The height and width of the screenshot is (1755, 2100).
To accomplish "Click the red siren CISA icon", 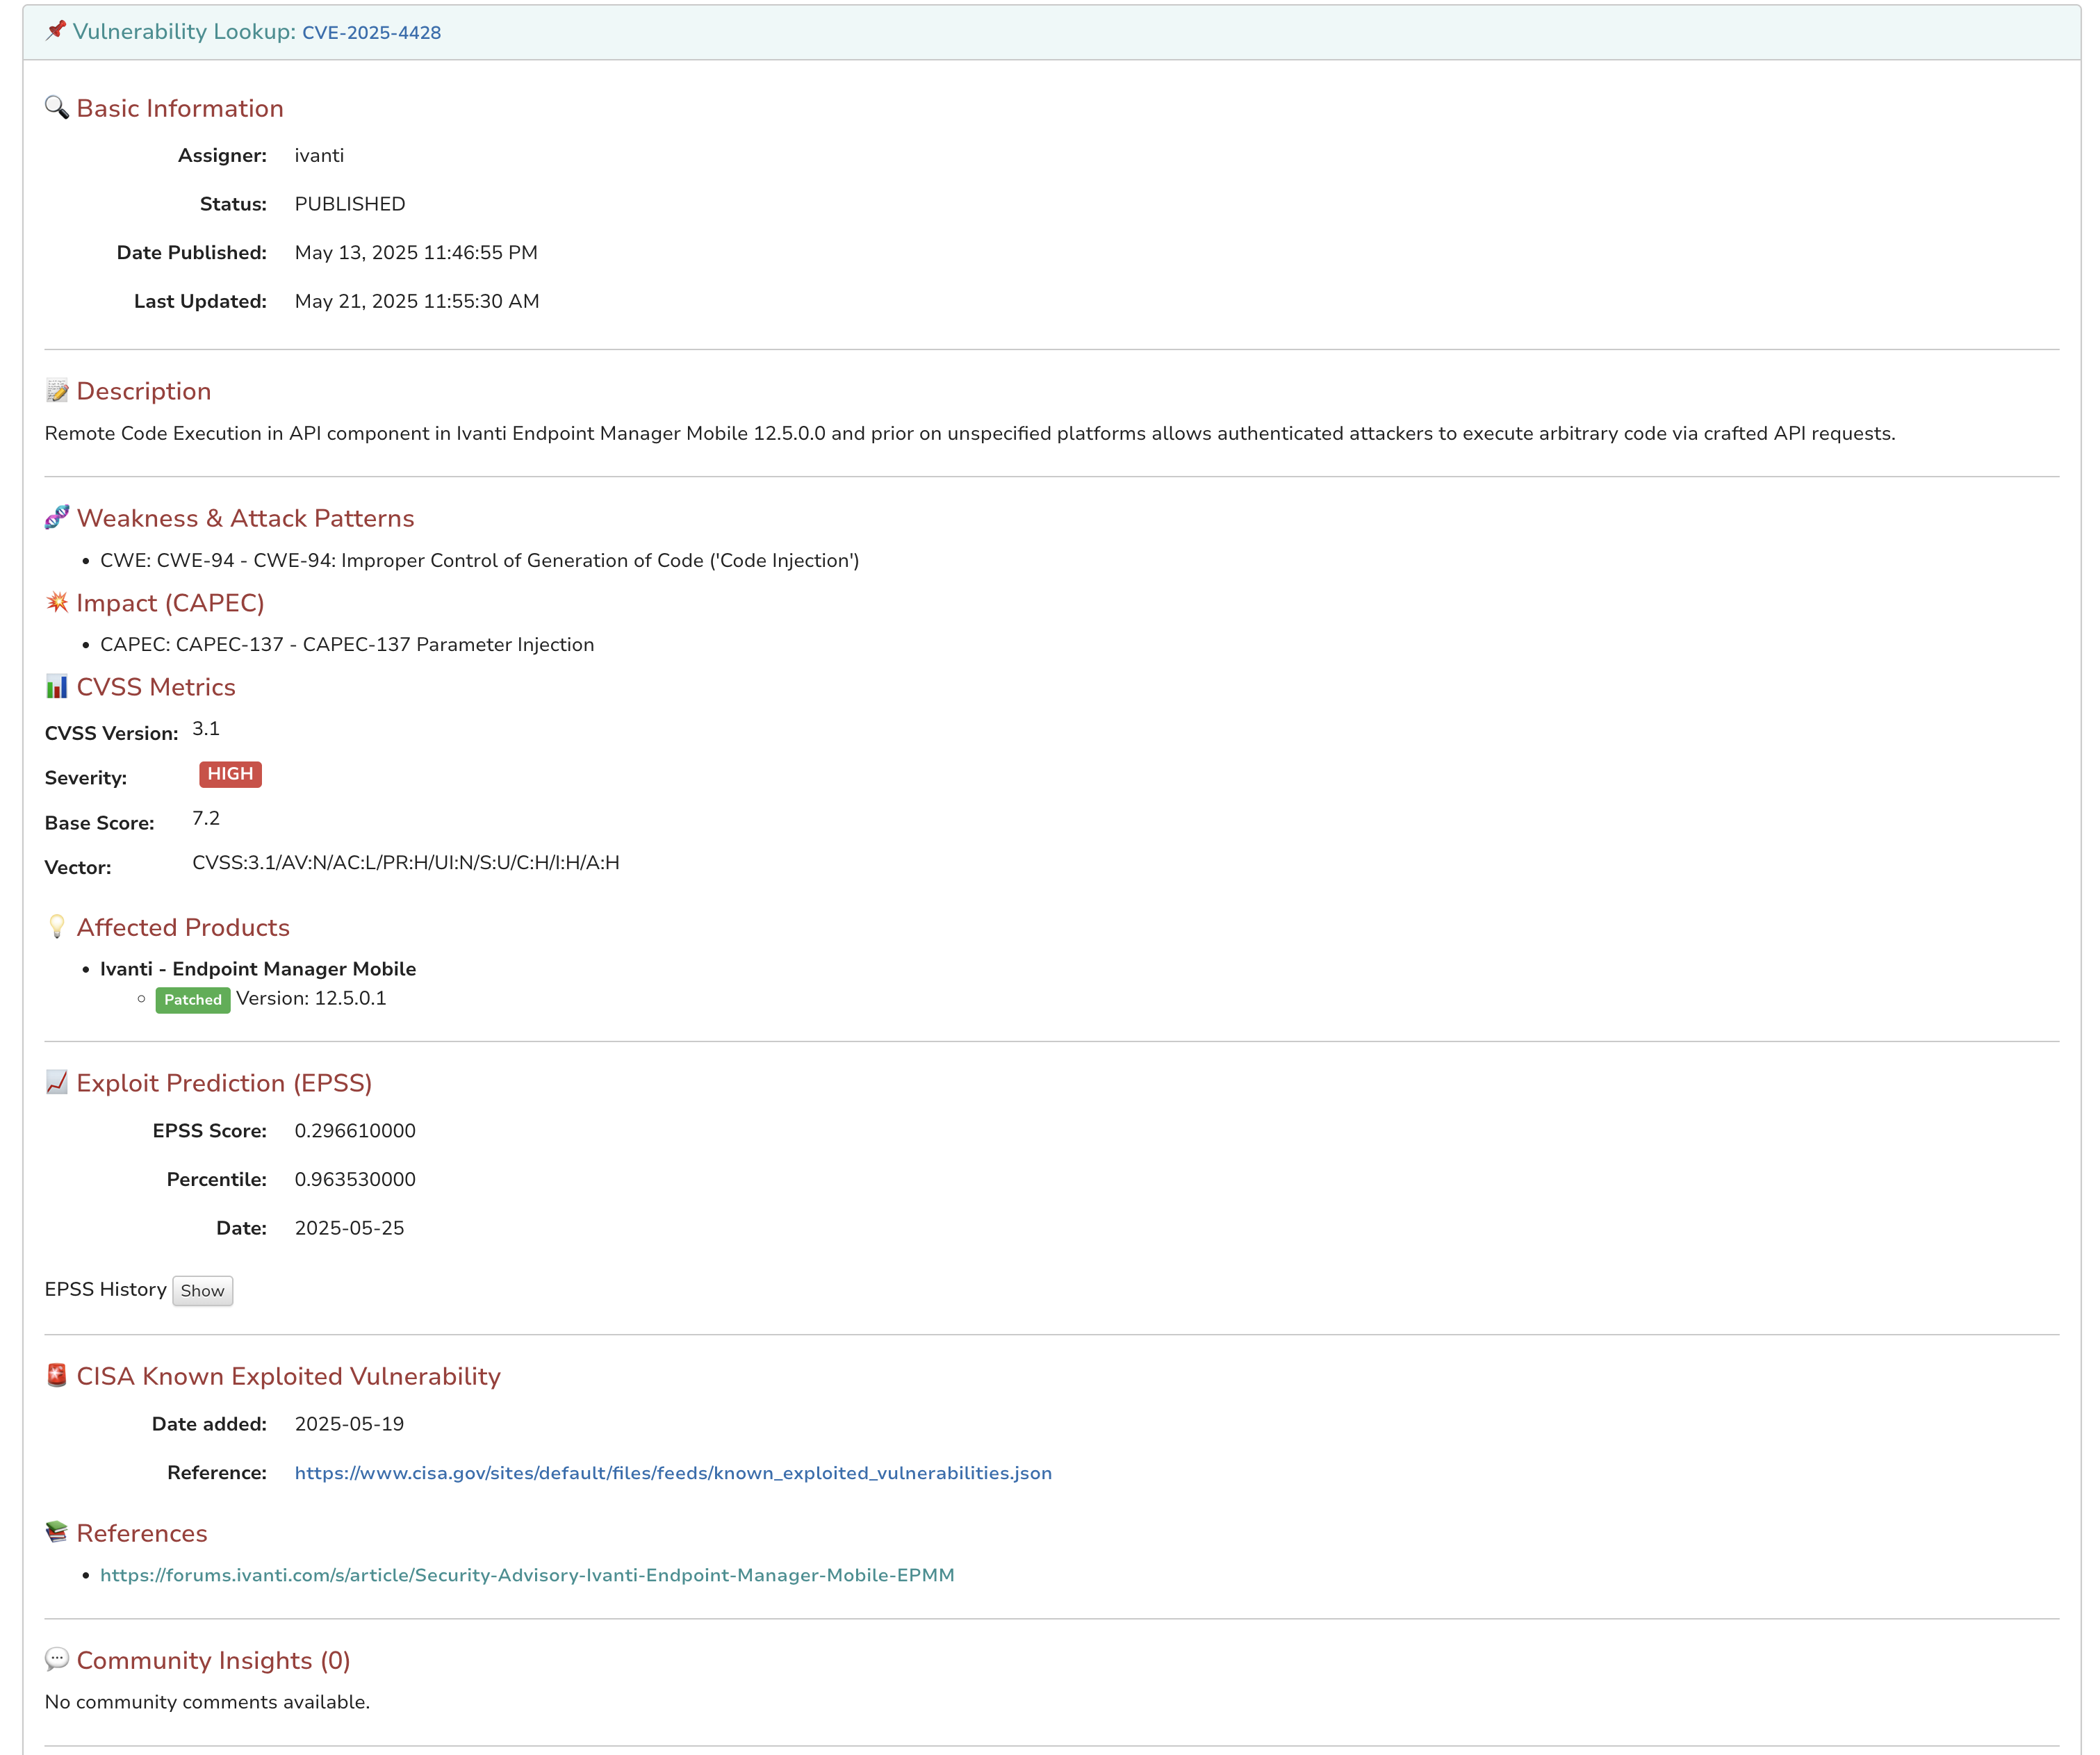I will (57, 1376).
